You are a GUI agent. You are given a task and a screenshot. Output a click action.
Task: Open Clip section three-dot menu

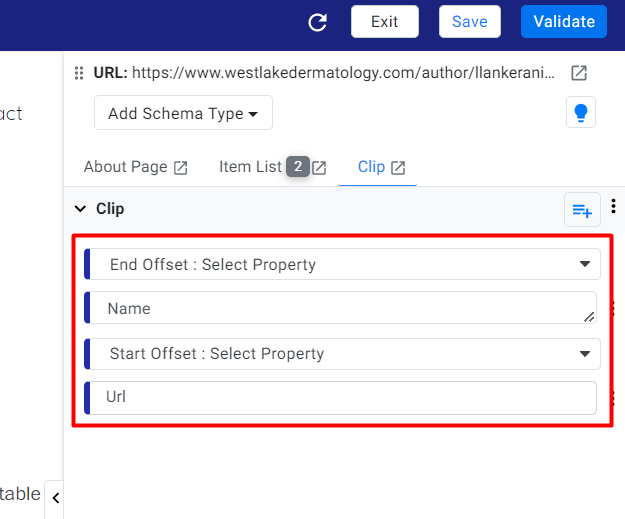pyautogui.click(x=613, y=206)
